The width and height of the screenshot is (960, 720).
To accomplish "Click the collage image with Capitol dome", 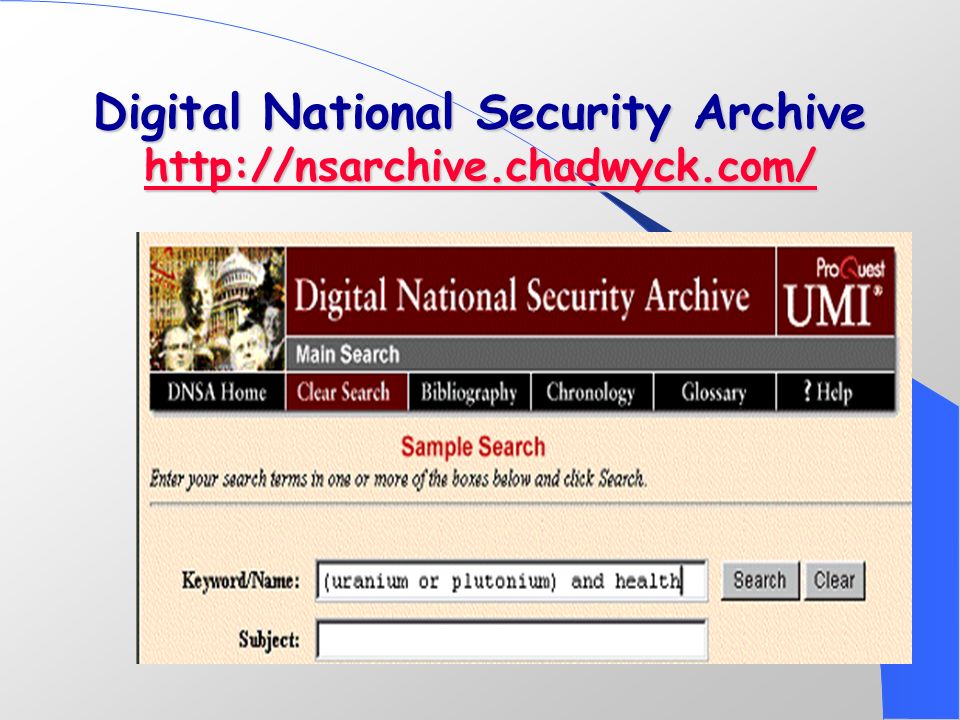I will [x=217, y=309].
